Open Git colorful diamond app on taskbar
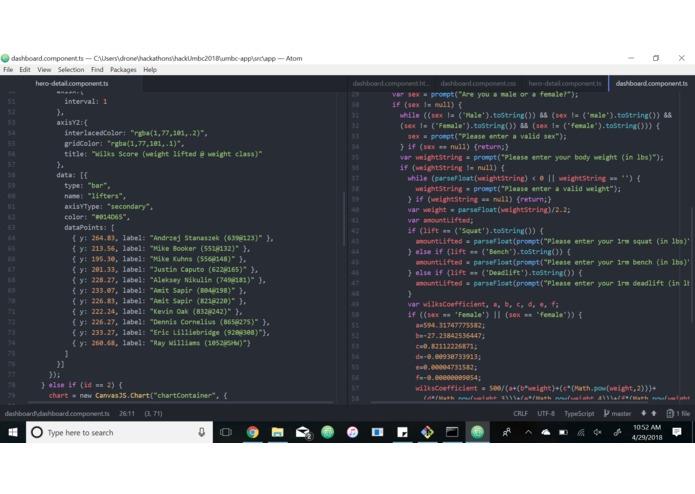This screenshot has width=695, height=494. point(428,432)
